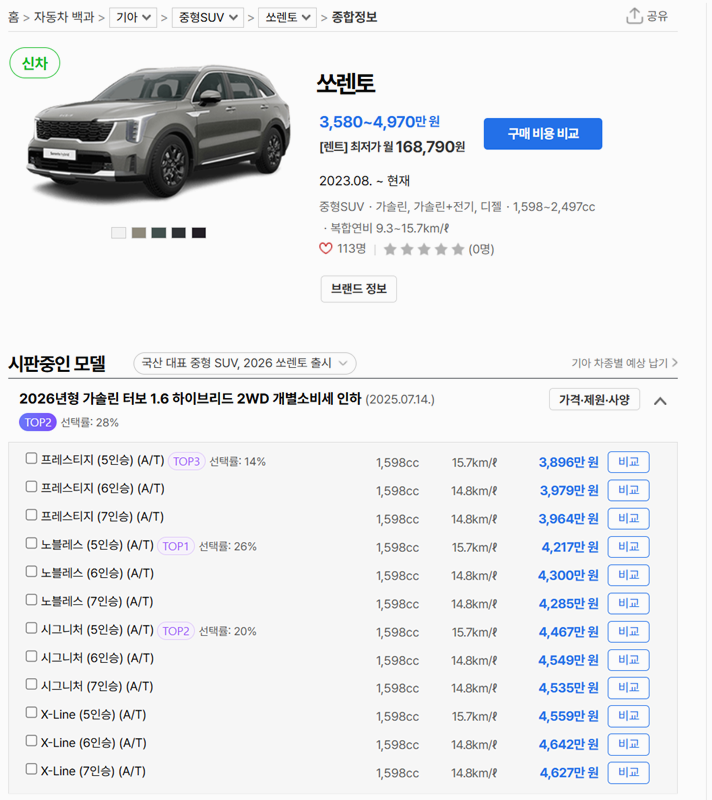712x800 pixels.
Task: Open 기아 차종별 예상 납기 link
Action: tap(624, 363)
